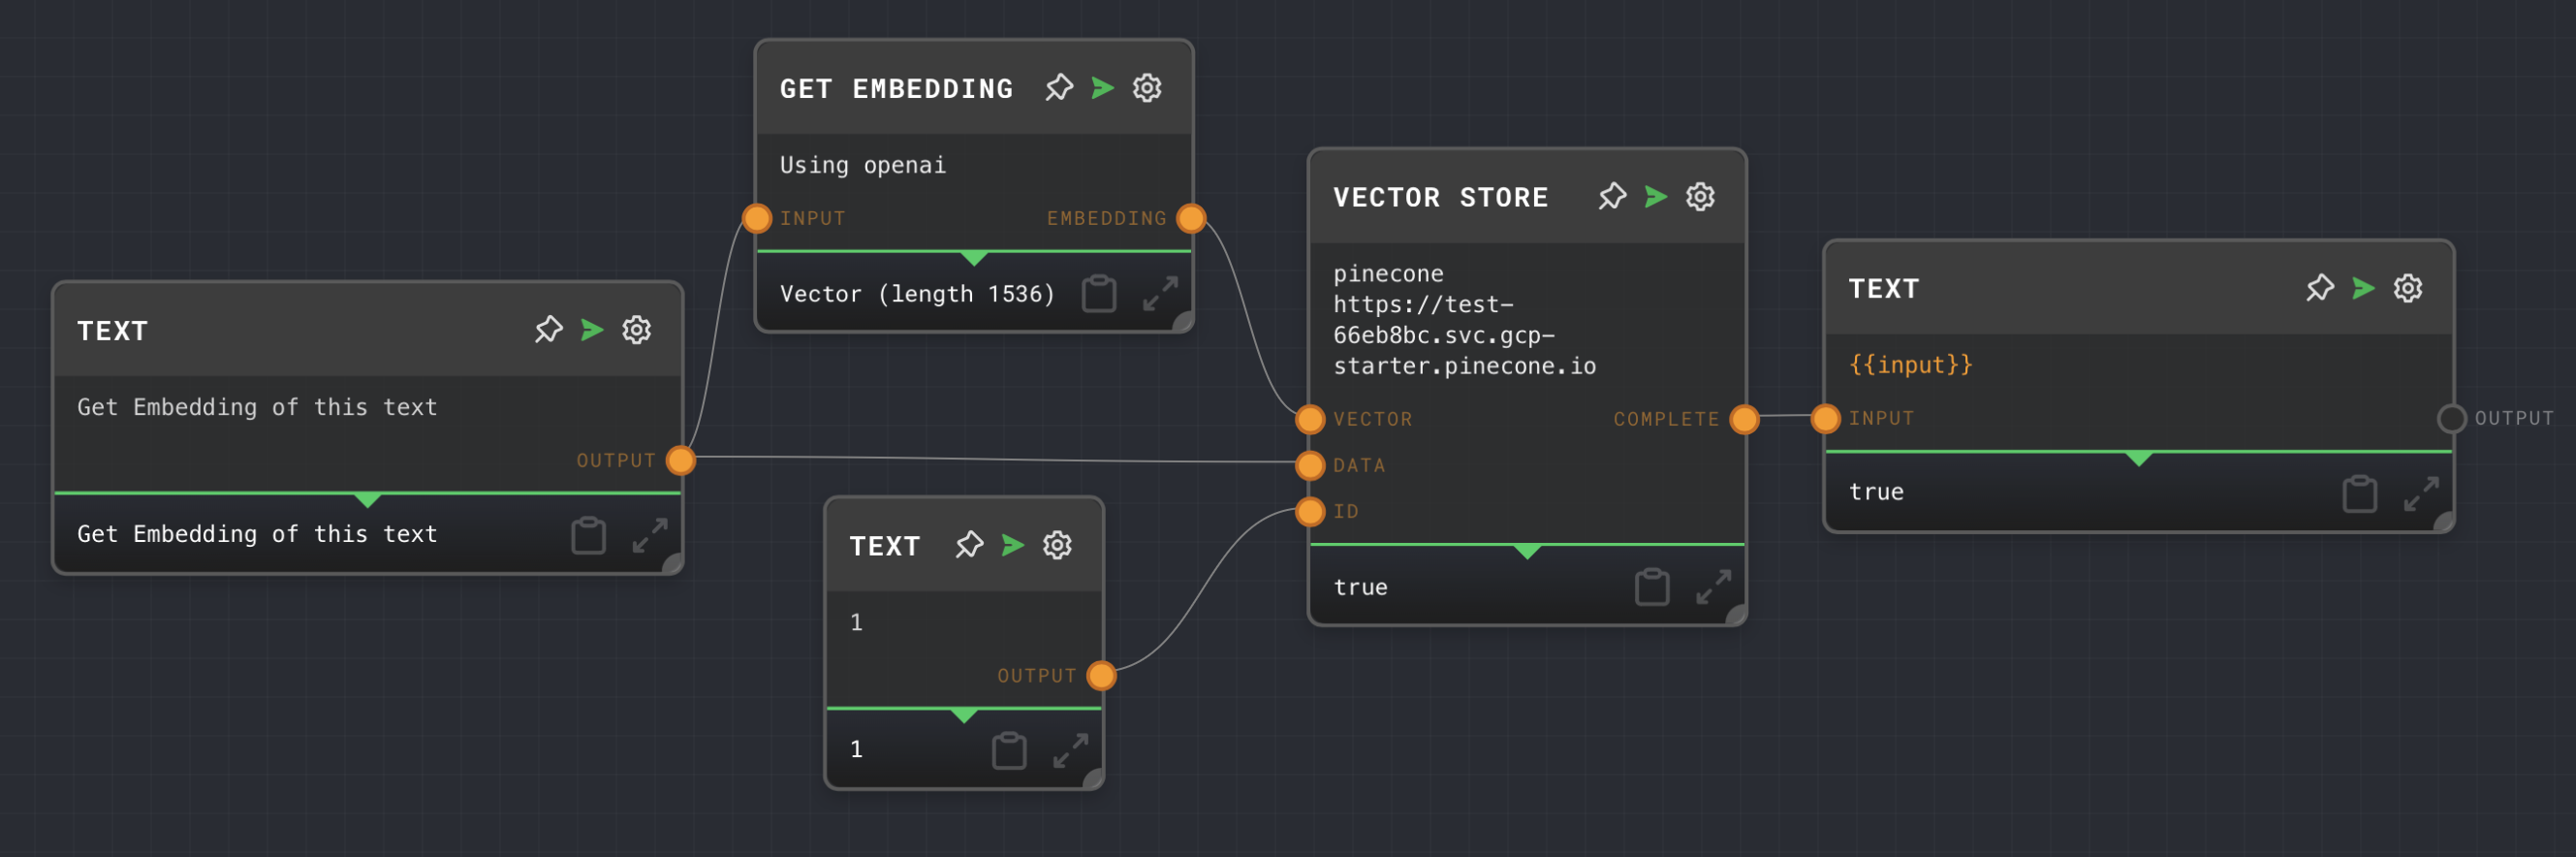Collapse the Vector Store output panel via green triangle

[x=1528, y=551]
